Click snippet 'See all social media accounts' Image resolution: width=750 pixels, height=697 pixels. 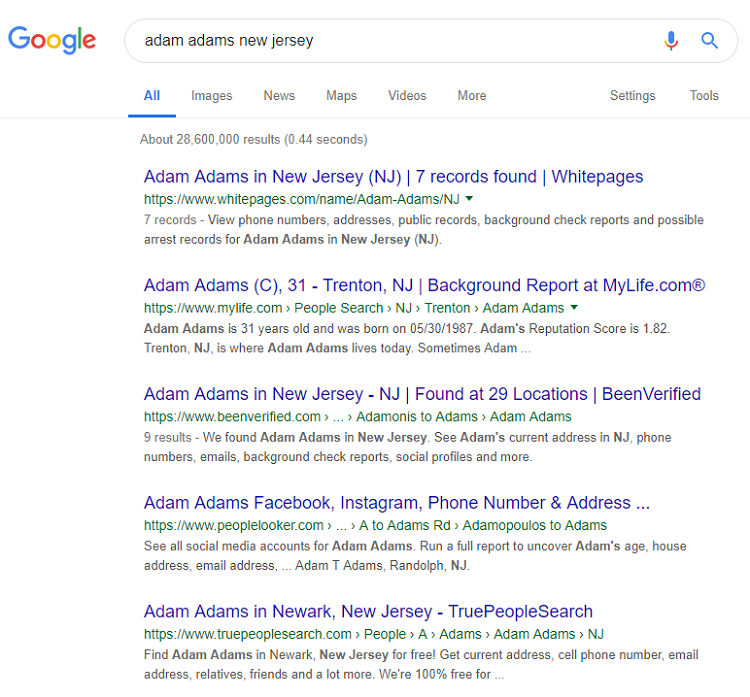pos(415,555)
